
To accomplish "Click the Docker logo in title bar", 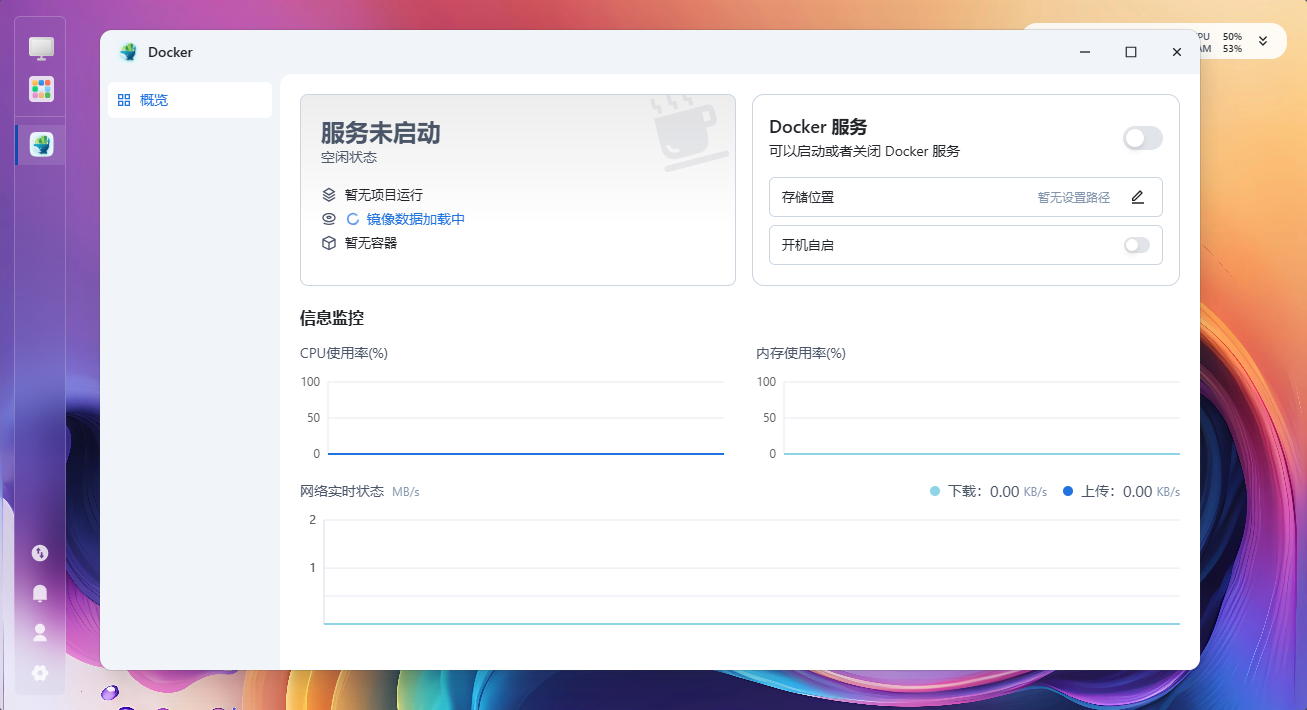I will 128,52.
